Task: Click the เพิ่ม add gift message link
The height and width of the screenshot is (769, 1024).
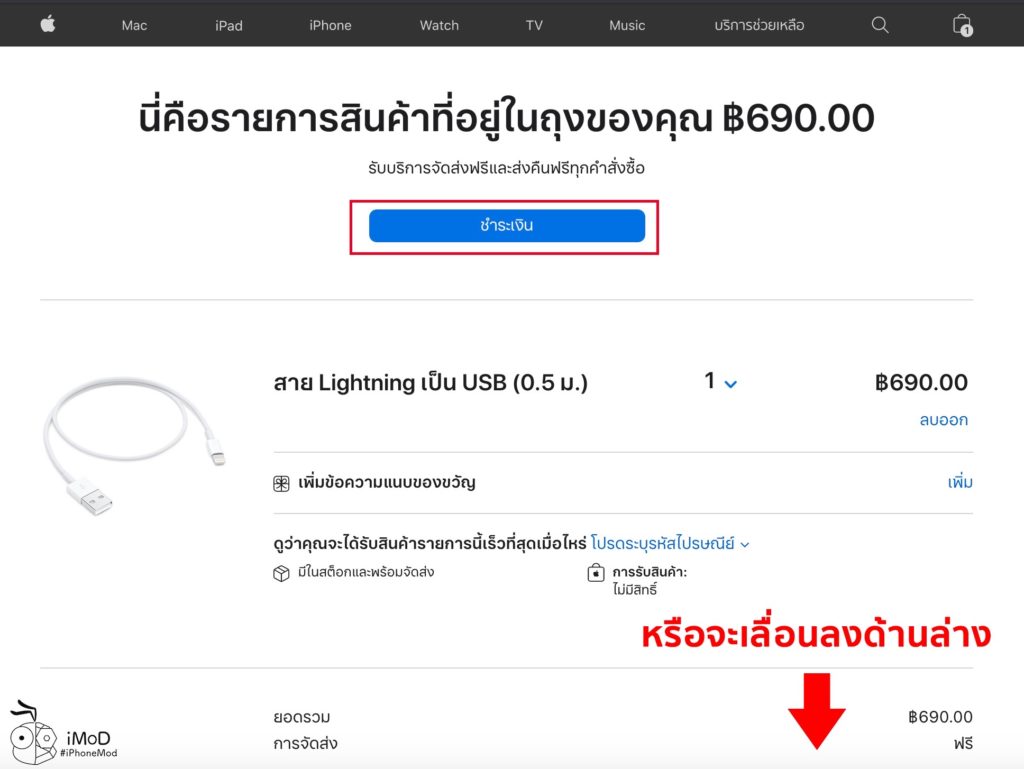Action: pyautogui.click(x=960, y=482)
